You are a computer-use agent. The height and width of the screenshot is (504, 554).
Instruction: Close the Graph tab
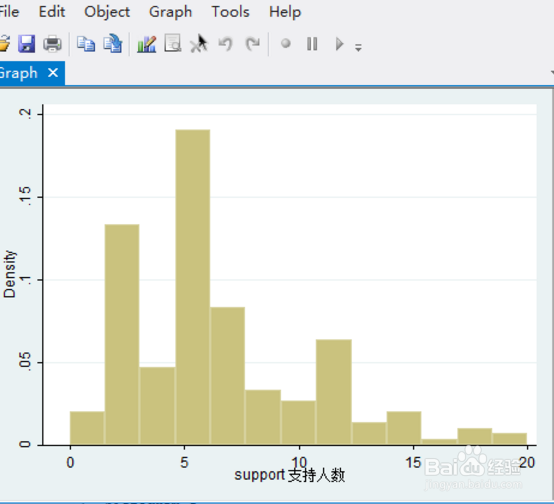pos(53,73)
